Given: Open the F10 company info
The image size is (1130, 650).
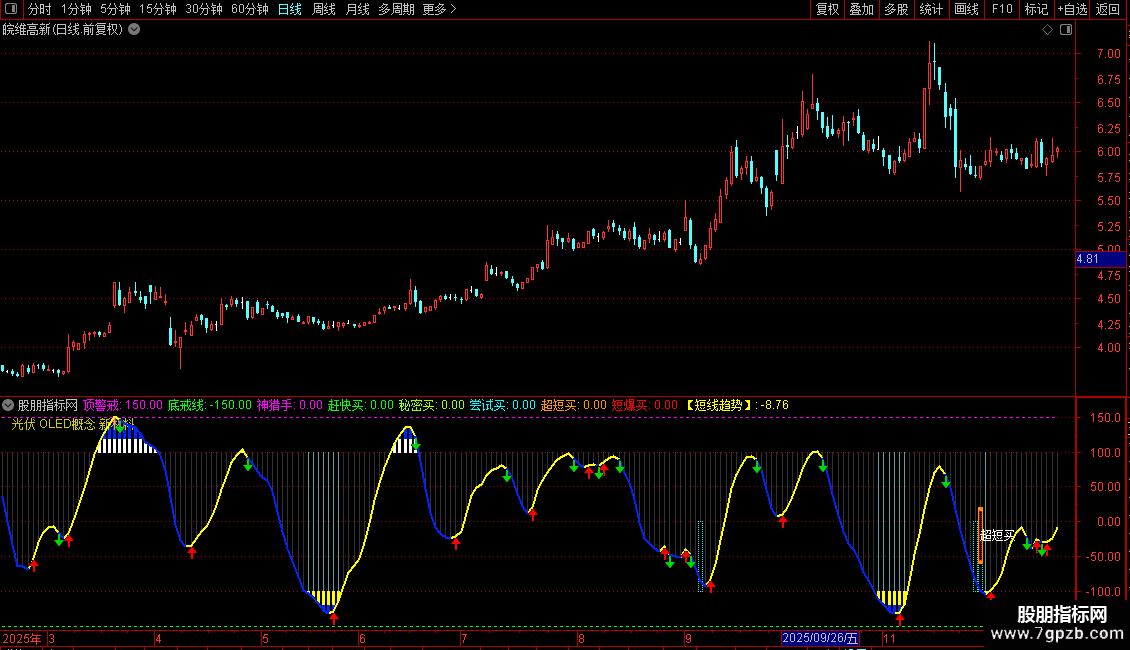Looking at the screenshot, I should pos(1002,9).
